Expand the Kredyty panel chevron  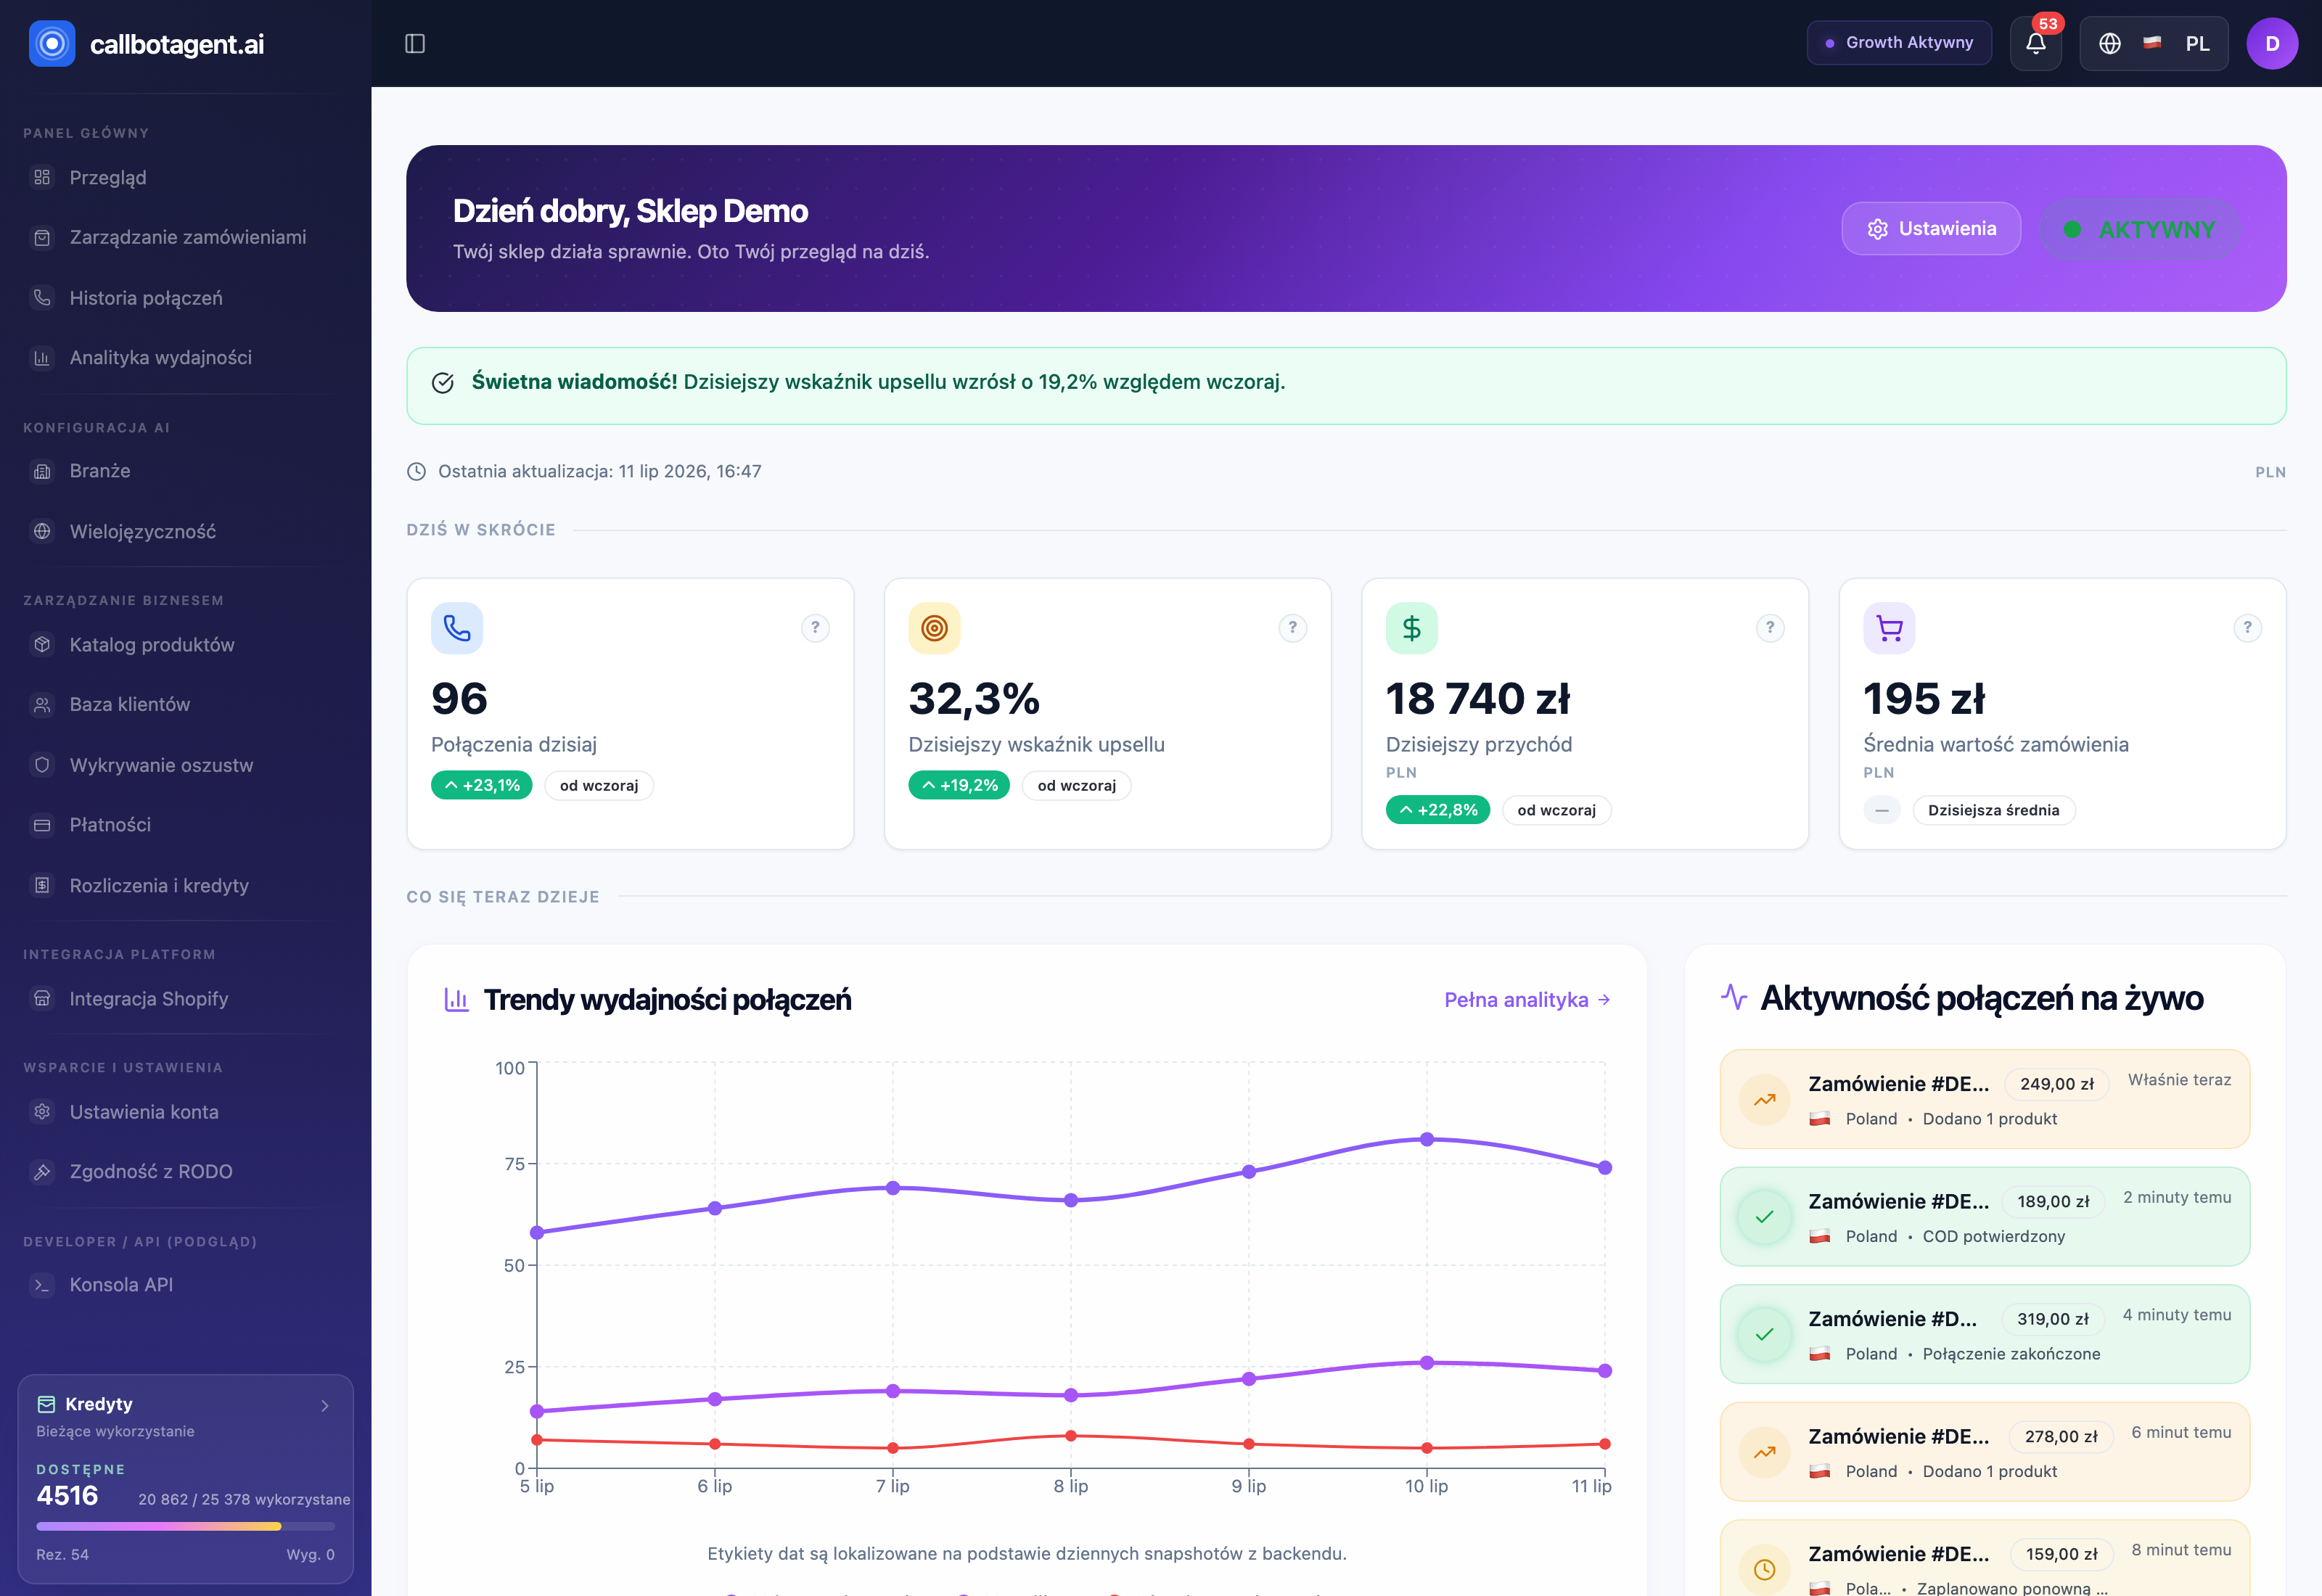325,1405
